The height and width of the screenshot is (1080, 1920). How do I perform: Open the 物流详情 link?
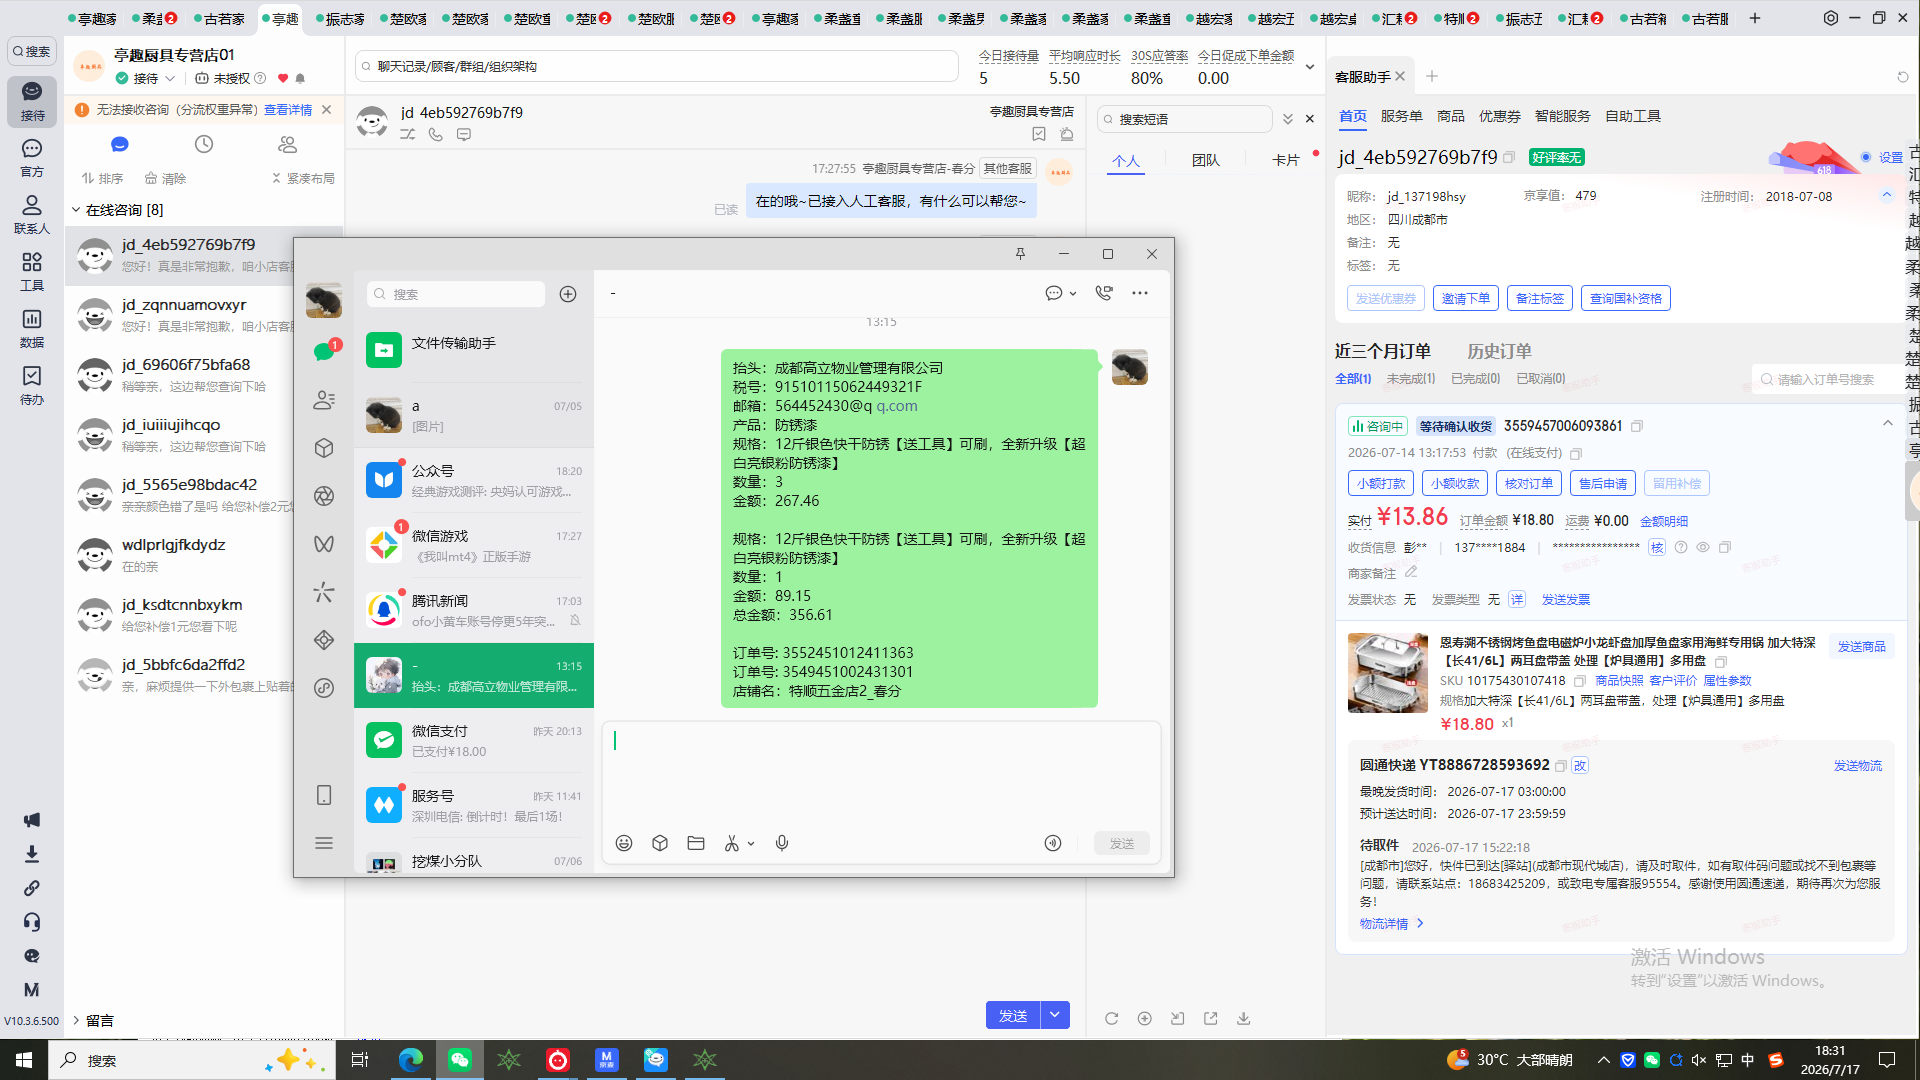1391,924
